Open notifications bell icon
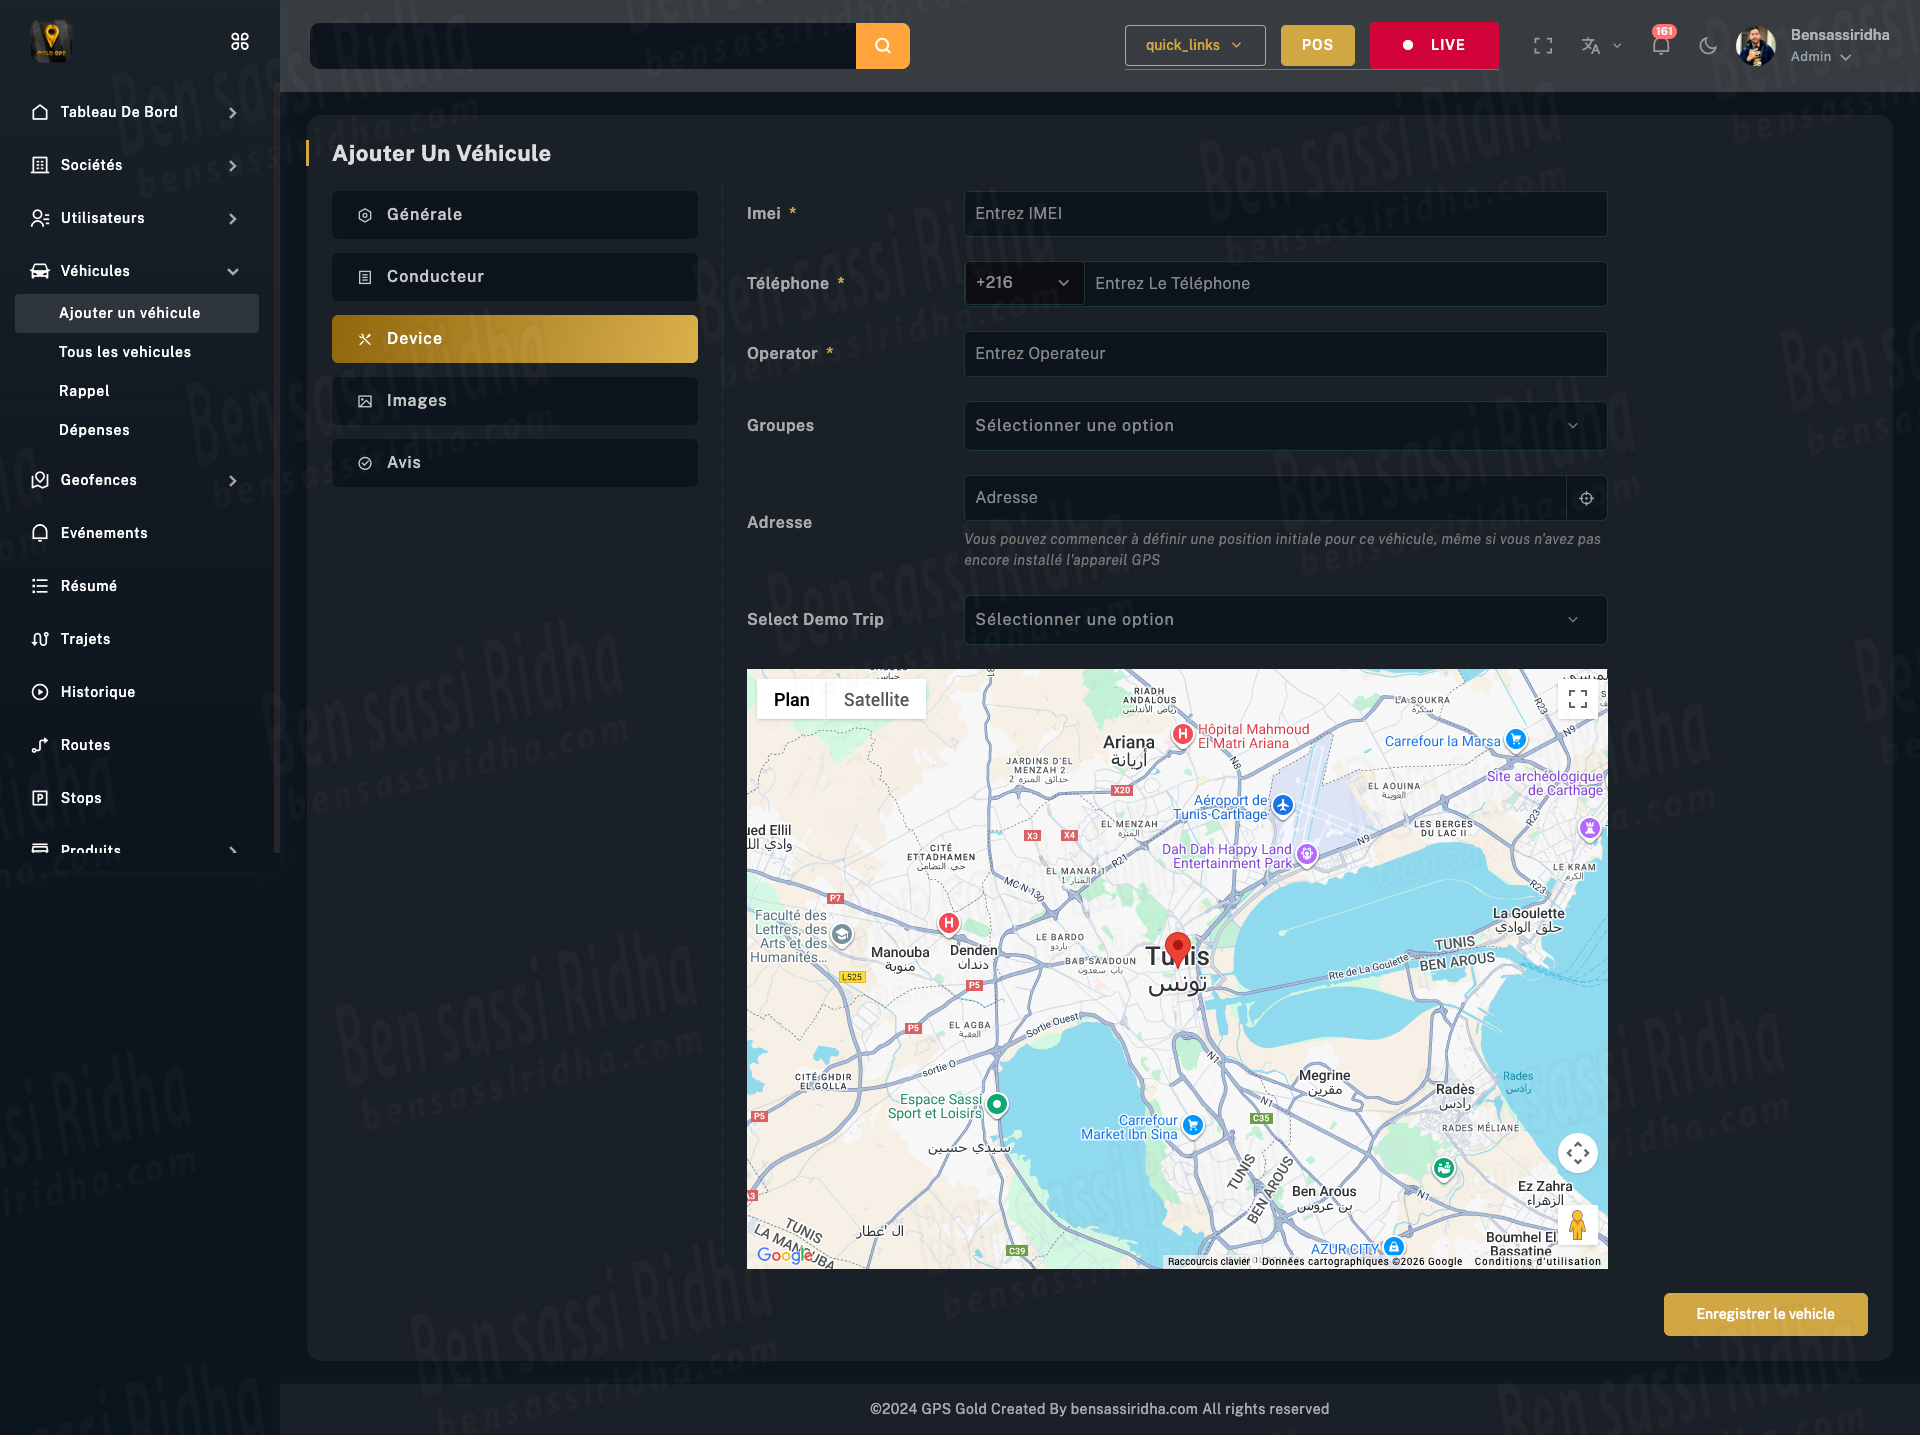Viewport: 1920px width, 1435px height. pos(1661,46)
